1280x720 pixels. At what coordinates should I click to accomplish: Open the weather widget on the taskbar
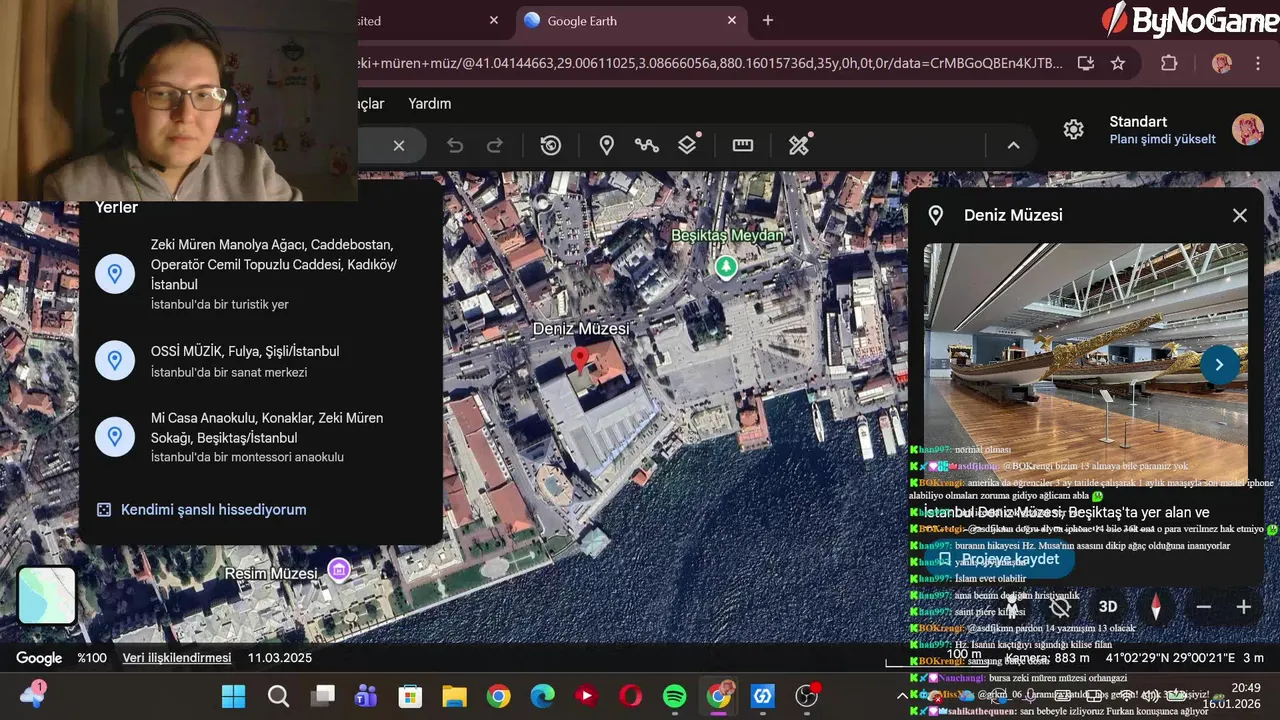point(32,694)
